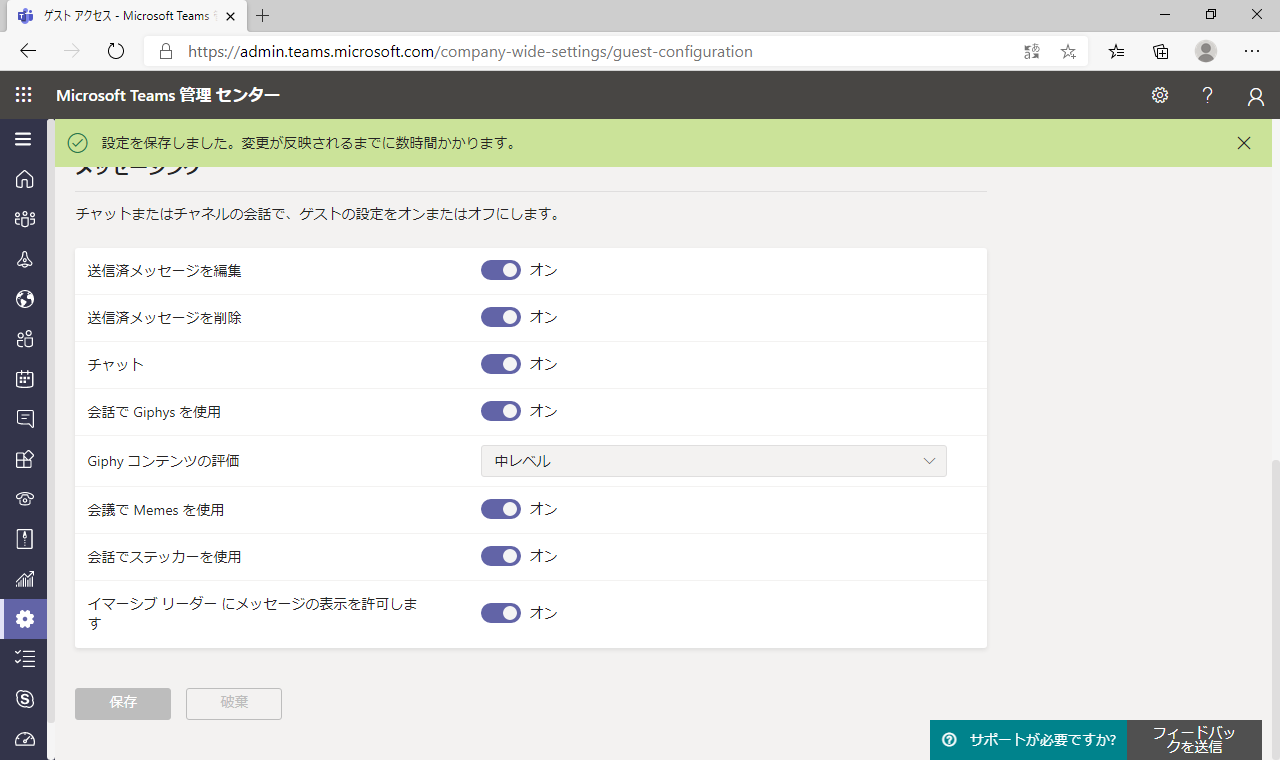
Task: Click the translate page icon in the address bar
Action: click(1032, 51)
